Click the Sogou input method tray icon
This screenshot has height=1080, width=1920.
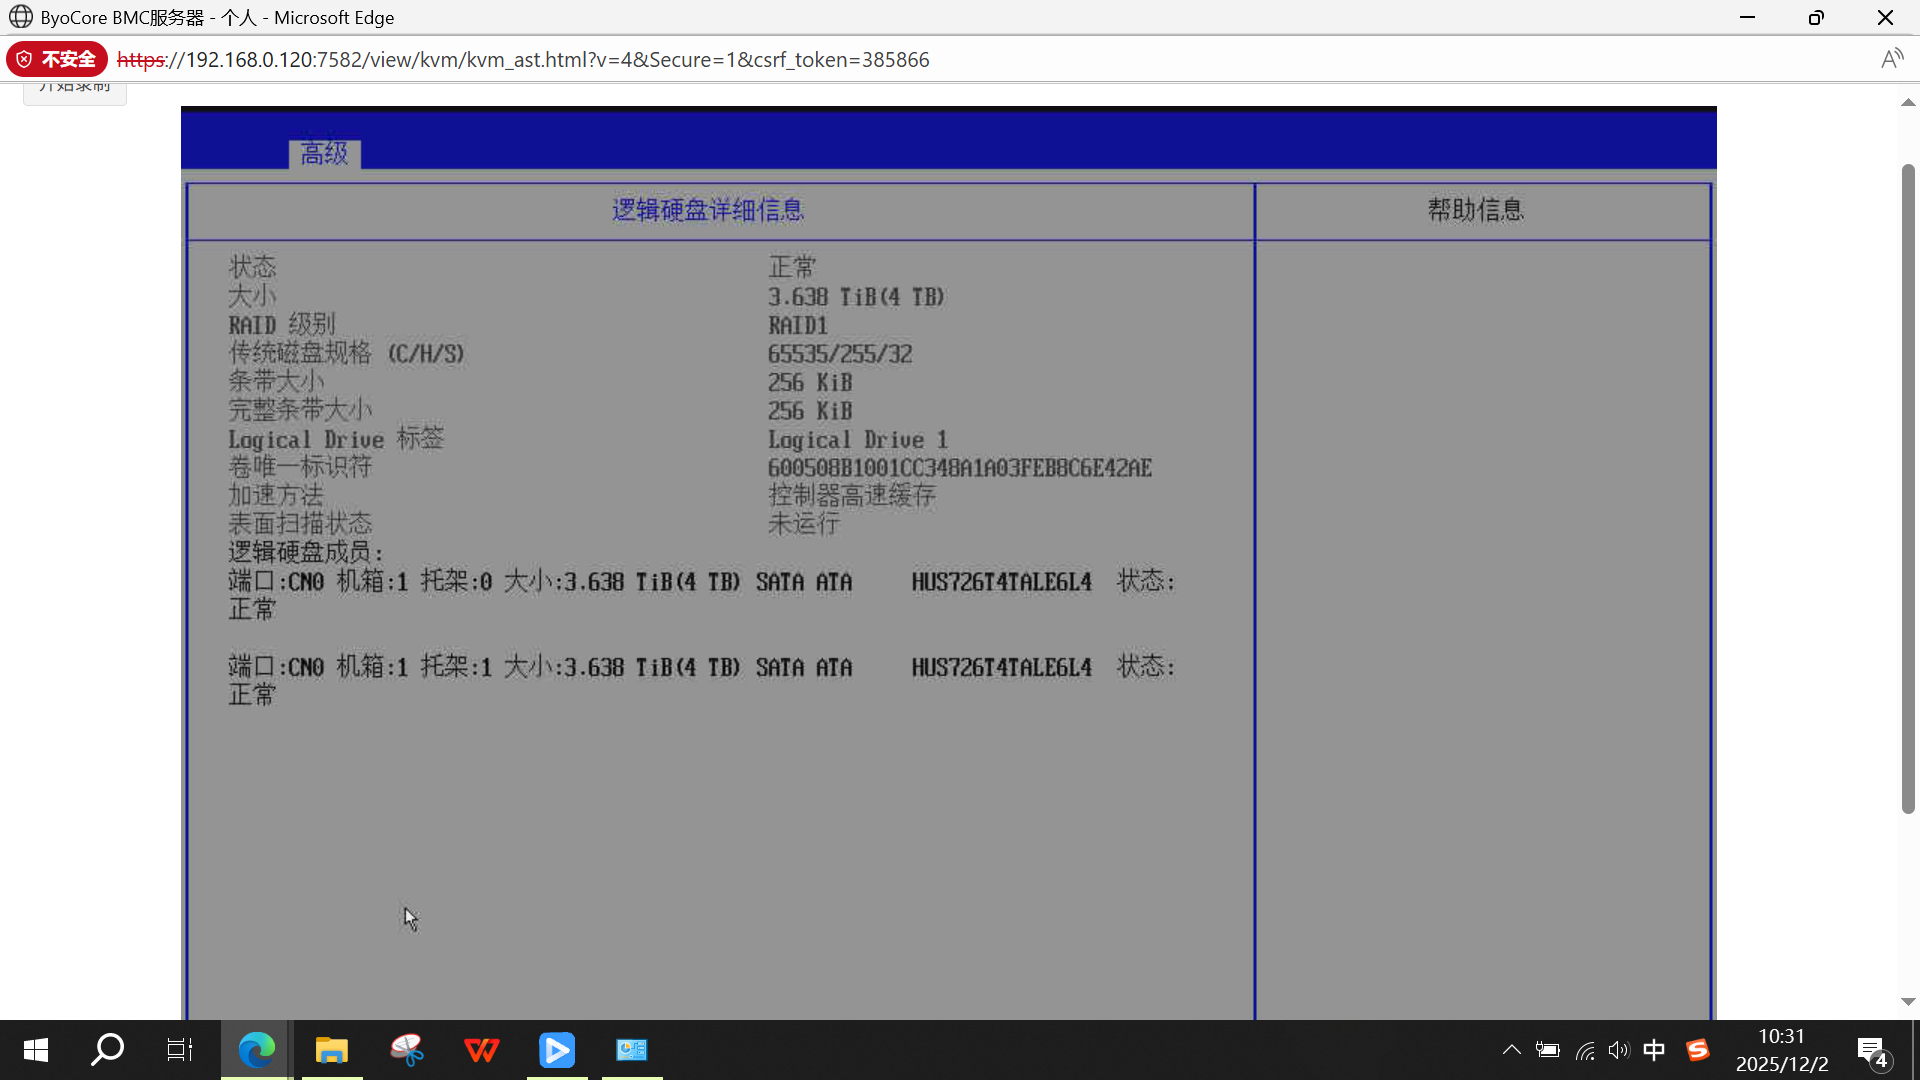point(1697,1050)
